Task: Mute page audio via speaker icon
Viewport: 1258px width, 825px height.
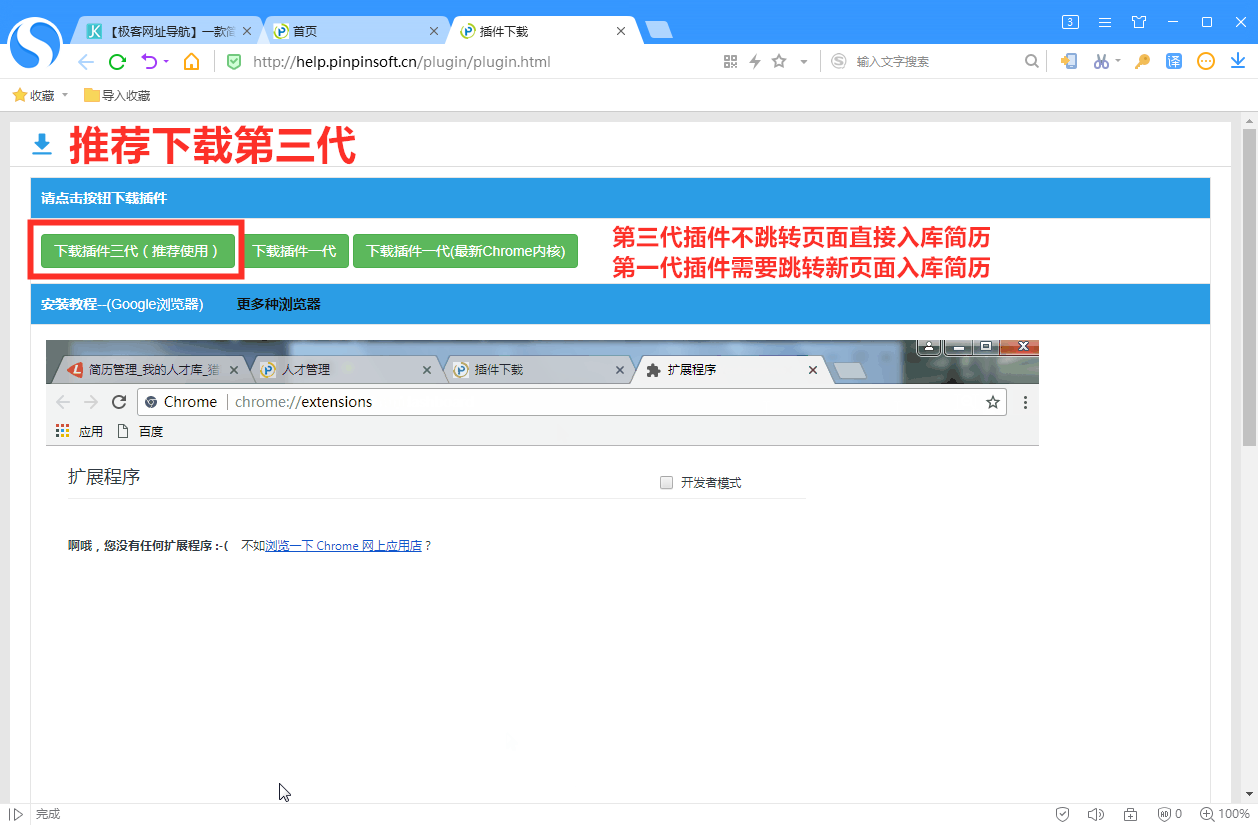Action: pyautogui.click(x=1095, y=813)
